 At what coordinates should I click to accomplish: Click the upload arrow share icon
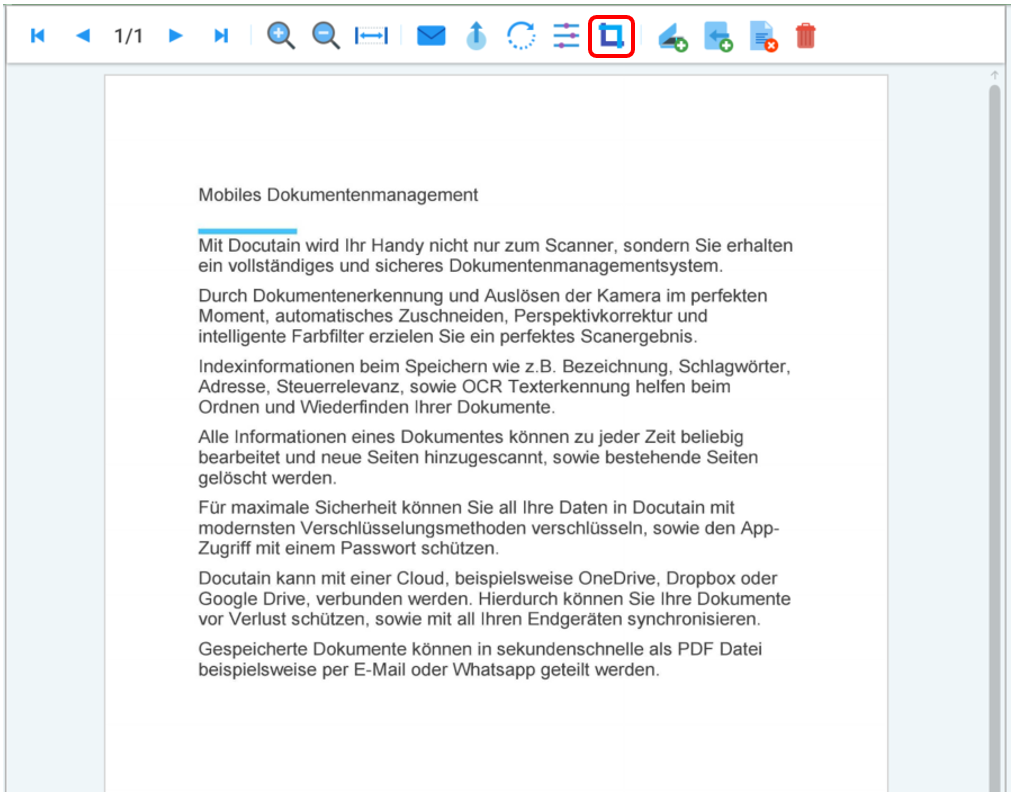click(x=476, y=36)
